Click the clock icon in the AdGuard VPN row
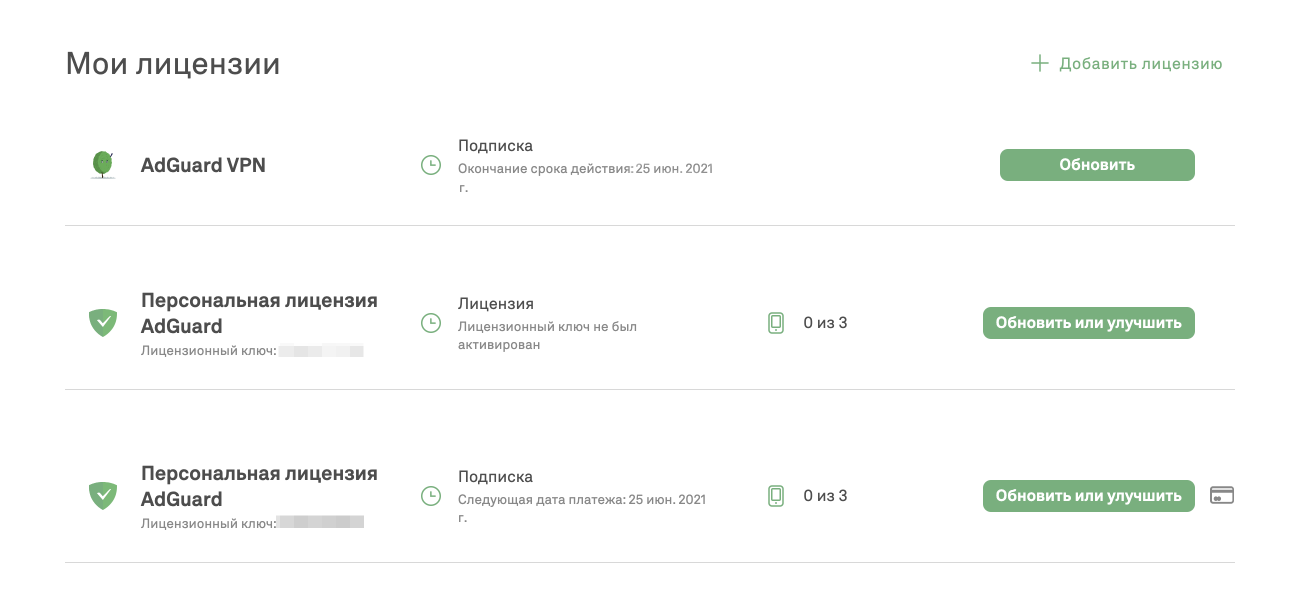Viewport: 1316px width, 598px height. pos(431,165)
